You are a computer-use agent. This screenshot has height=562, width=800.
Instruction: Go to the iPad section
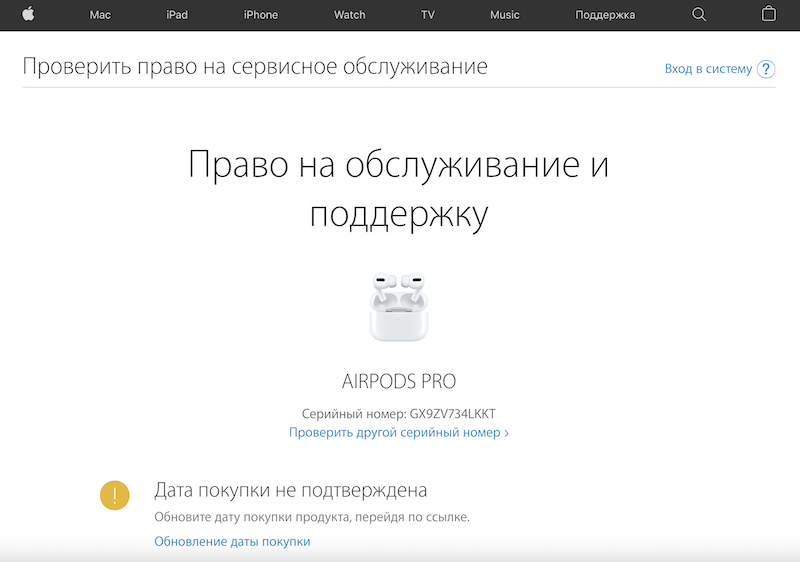177,15
